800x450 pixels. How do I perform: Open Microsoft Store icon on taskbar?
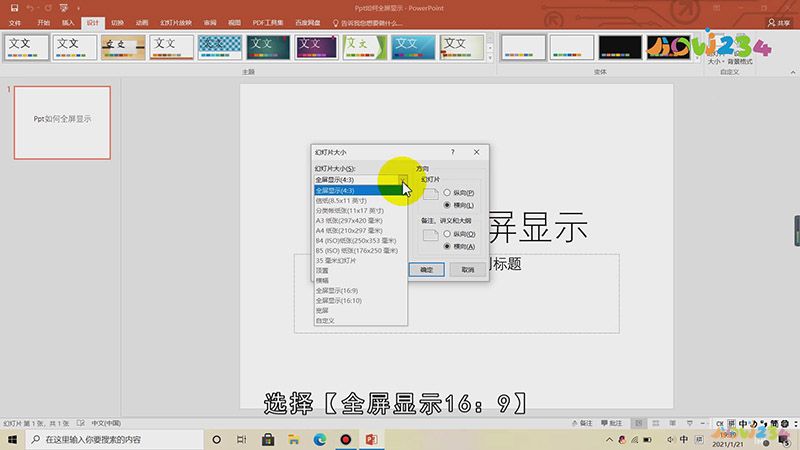pos(268,439)
